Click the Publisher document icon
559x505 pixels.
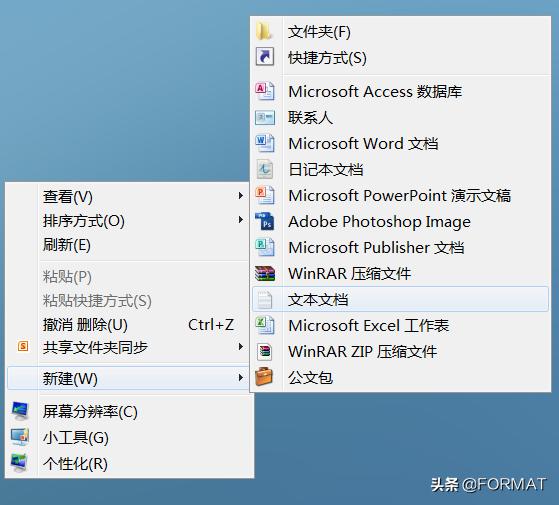(x=265, y=247)
